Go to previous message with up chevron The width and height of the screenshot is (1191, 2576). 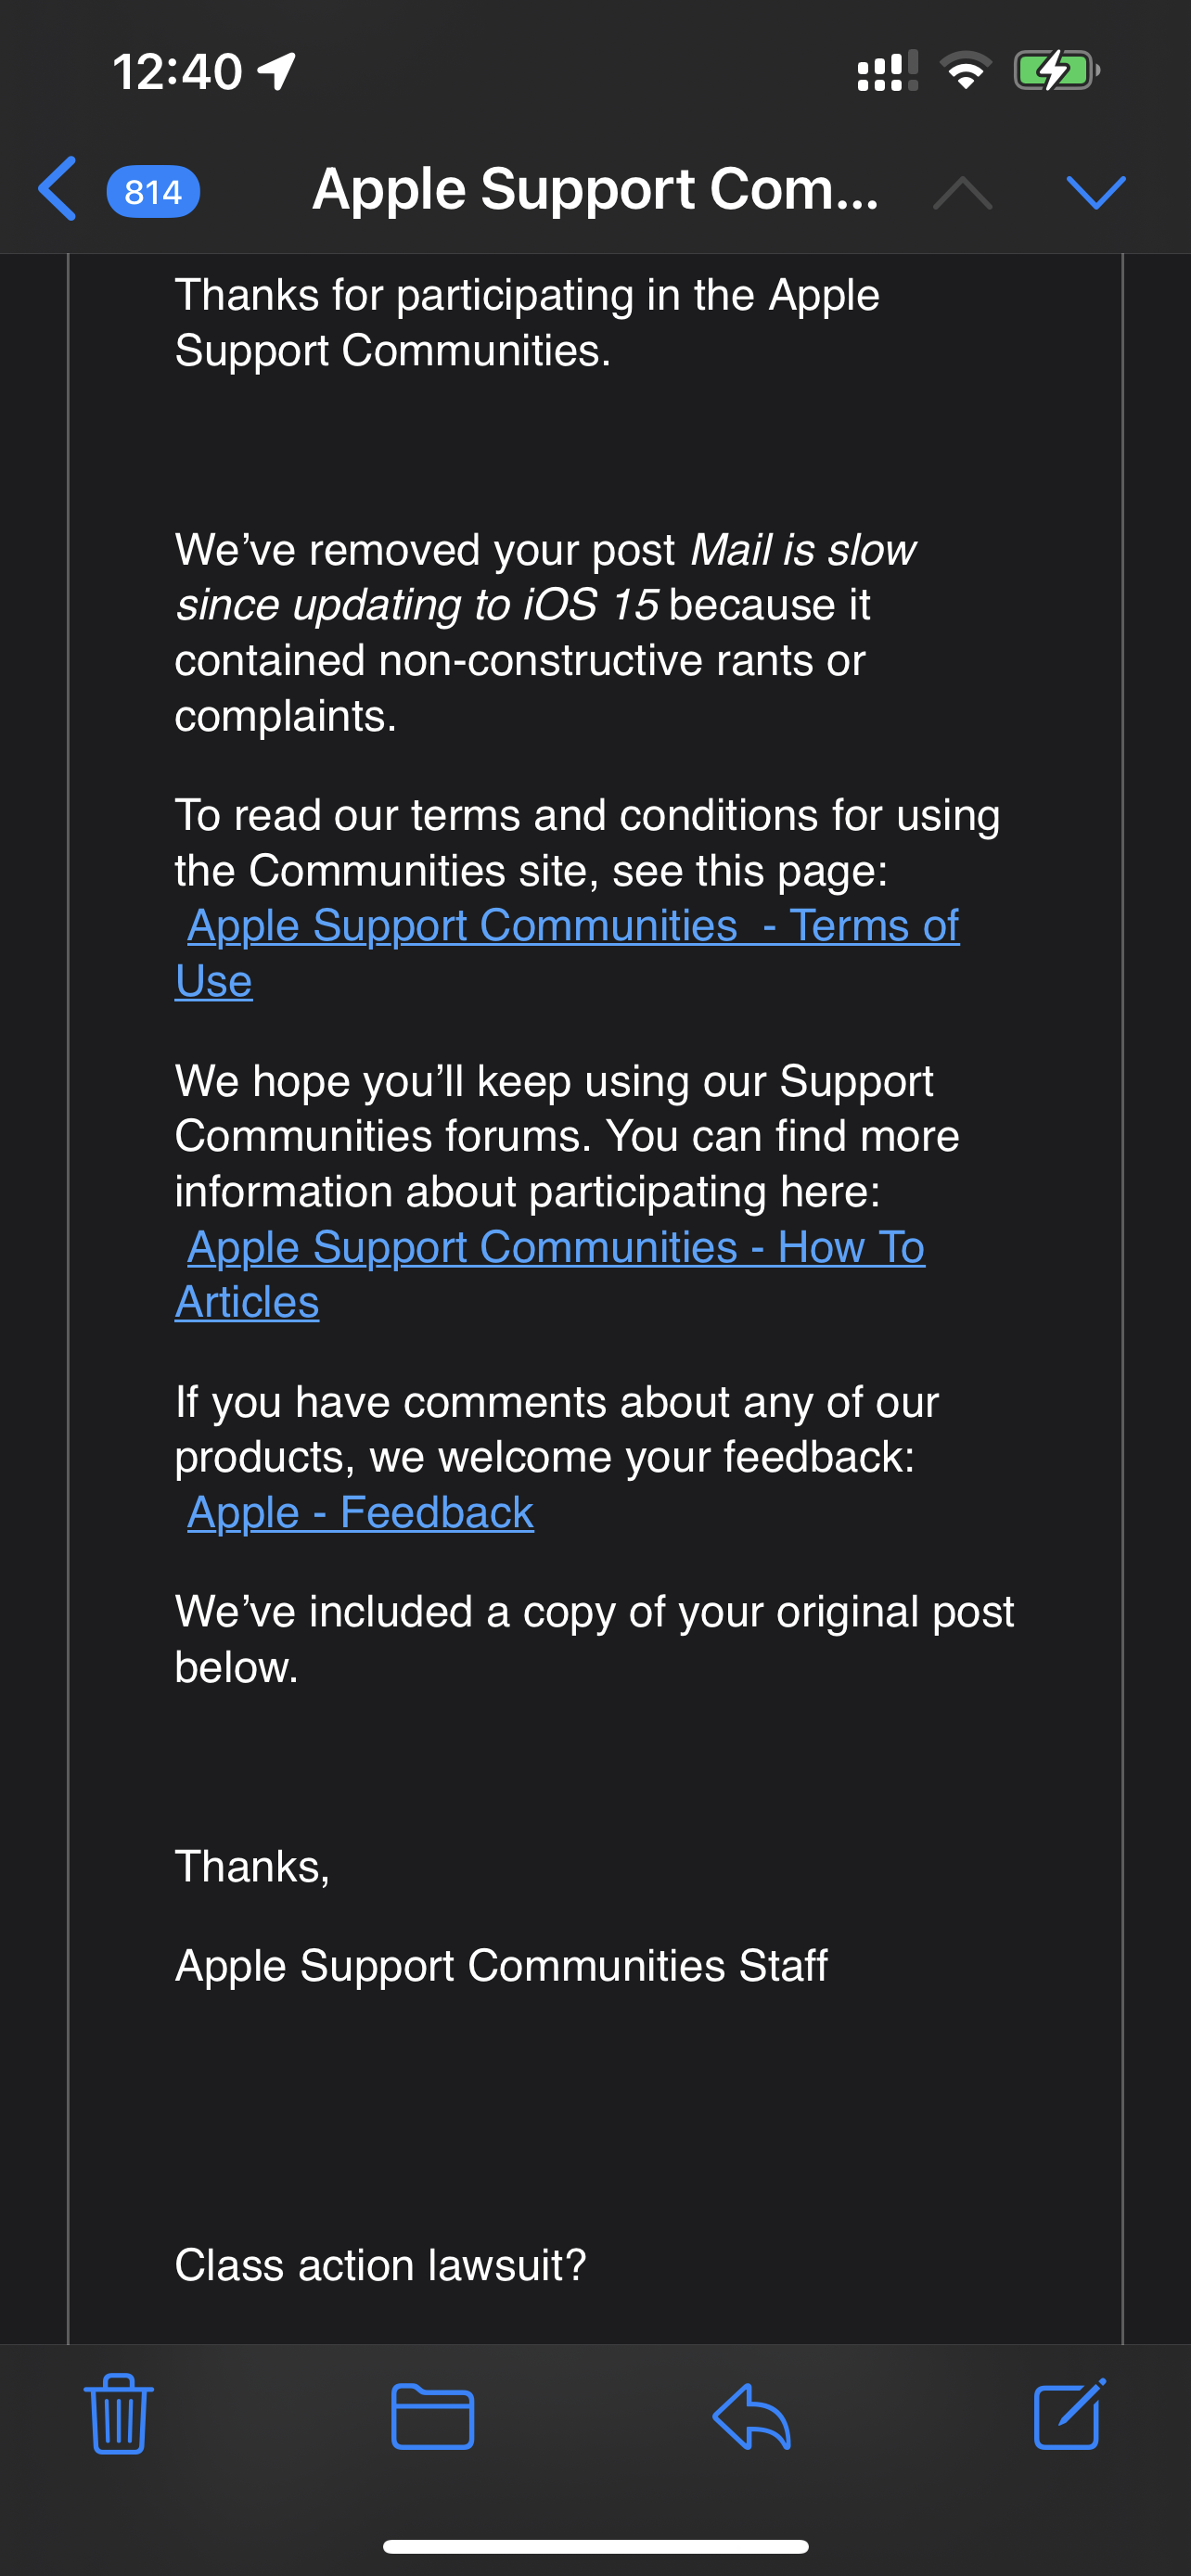coord(962,191)
